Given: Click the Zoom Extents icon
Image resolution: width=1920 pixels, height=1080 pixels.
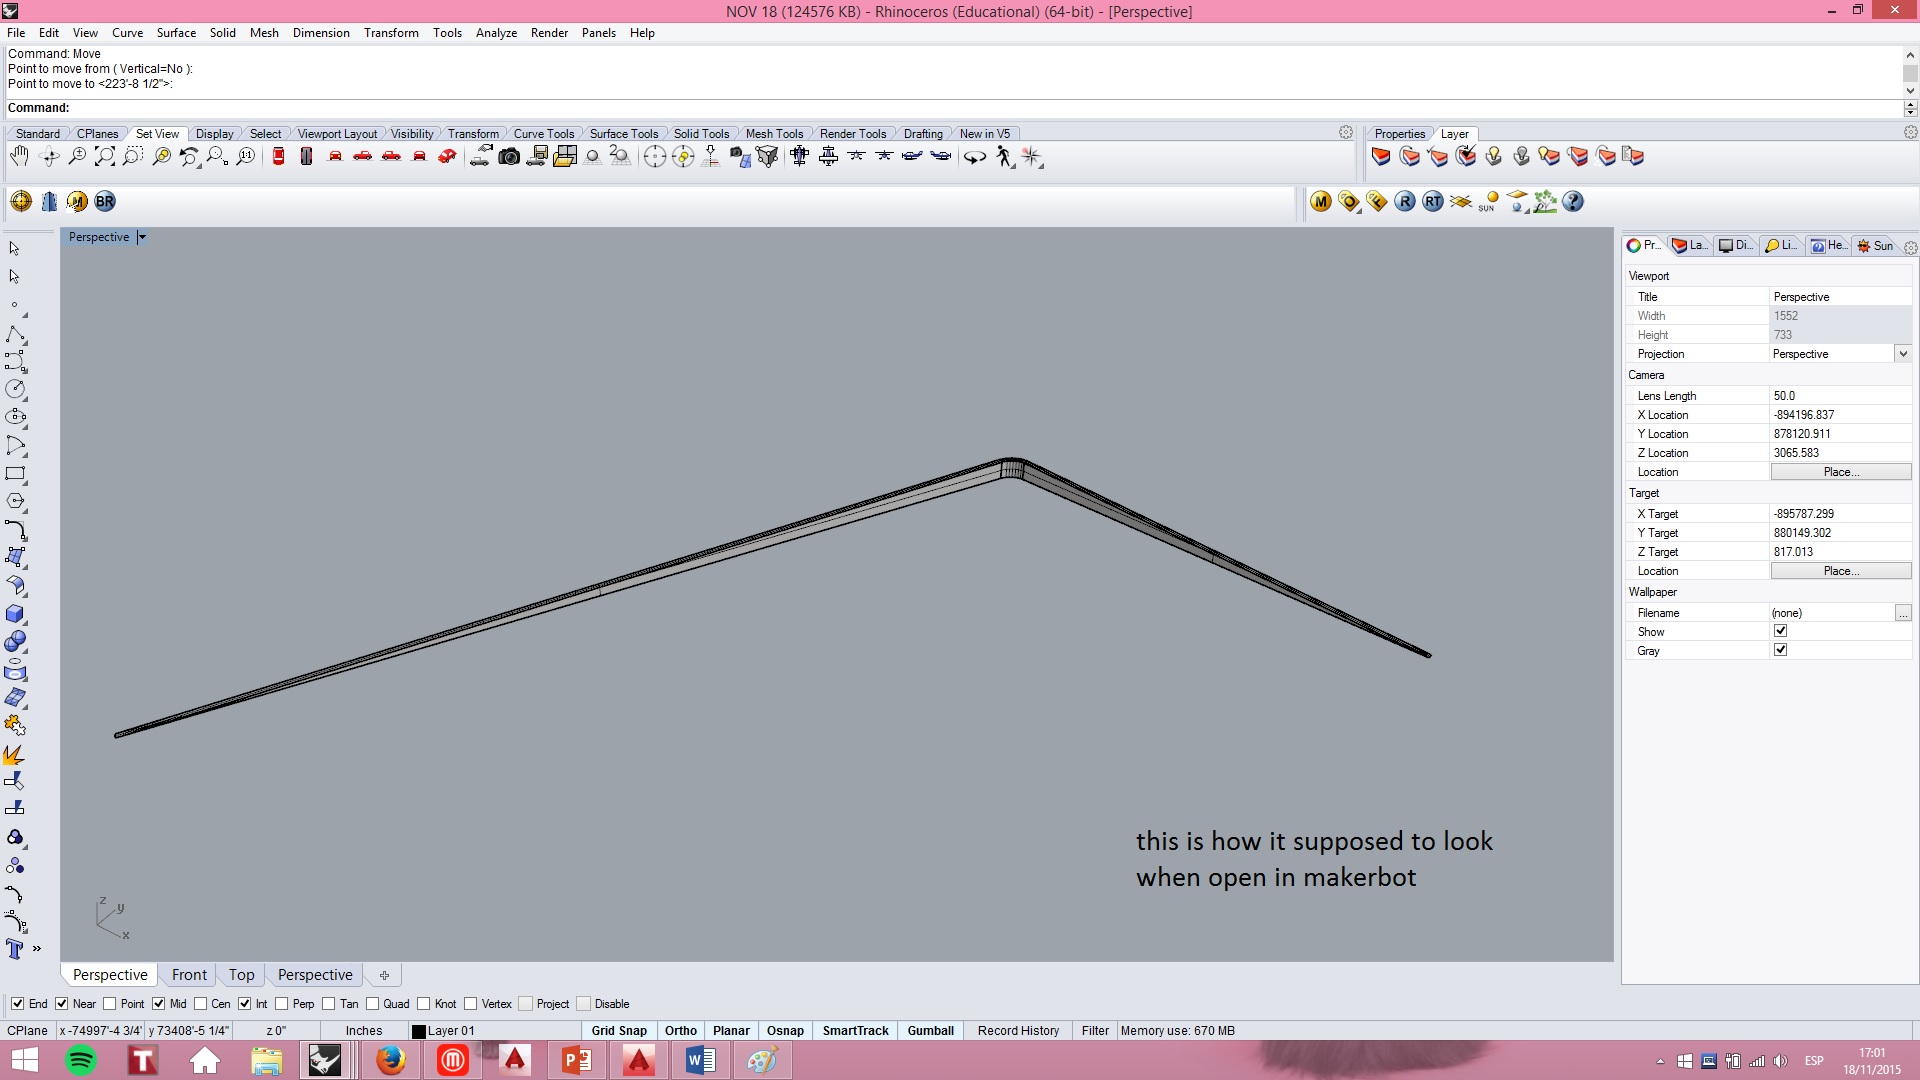Looking at the screenshot, I should 104,157.
